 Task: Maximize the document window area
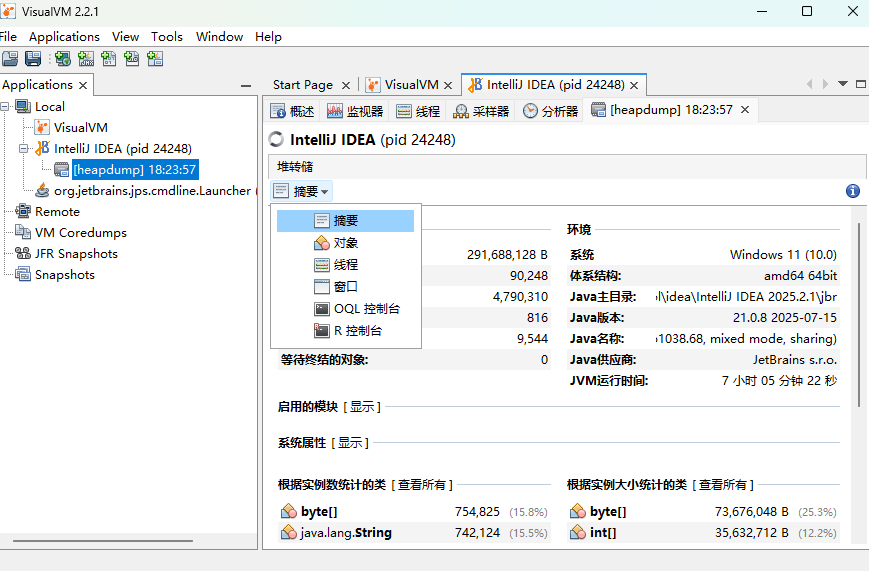click(x=861, y=84)
